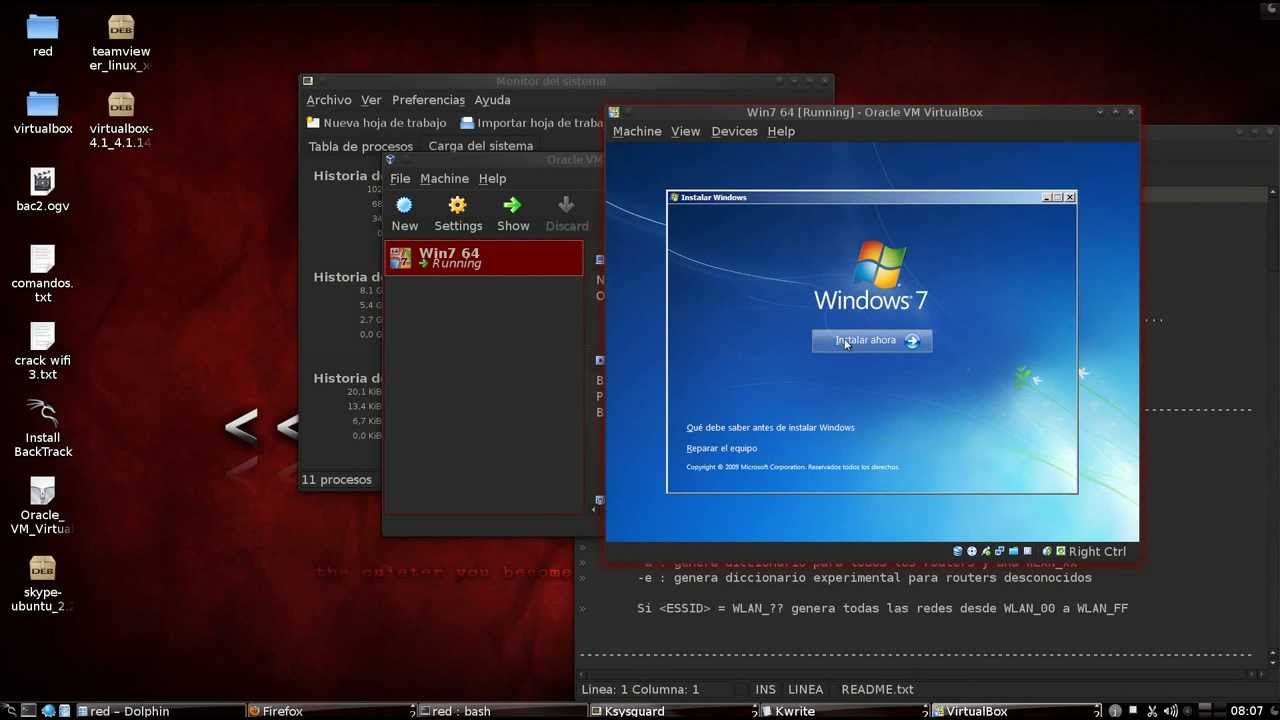Switch to the Carga del sistema tab
The height and width of the screenshot is (720, 1280).
[x=481, y=146]
